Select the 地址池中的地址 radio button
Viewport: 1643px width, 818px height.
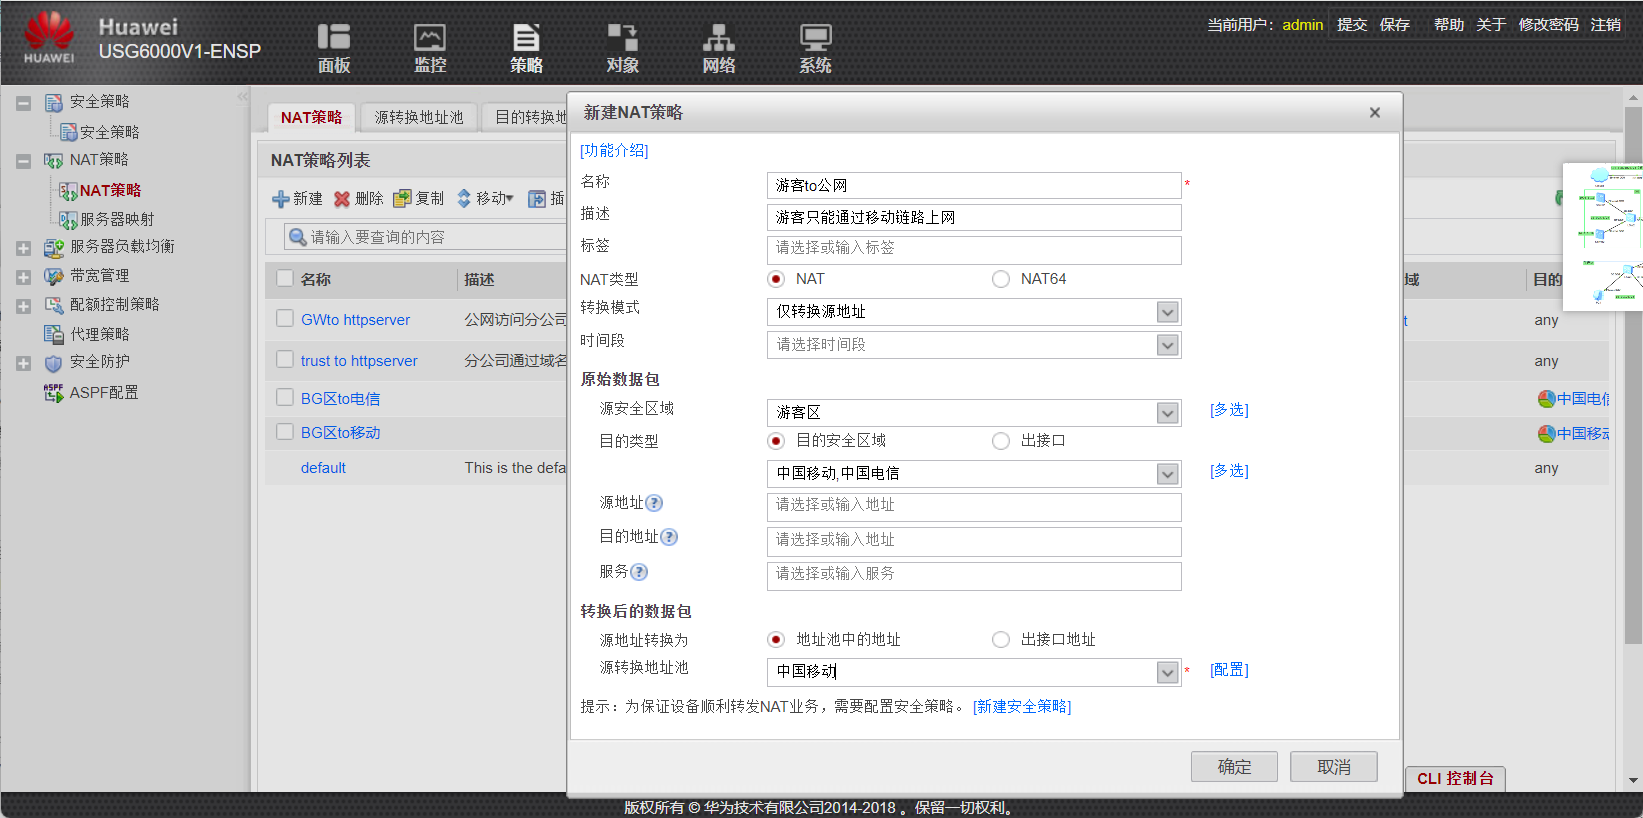click(776, 640)
